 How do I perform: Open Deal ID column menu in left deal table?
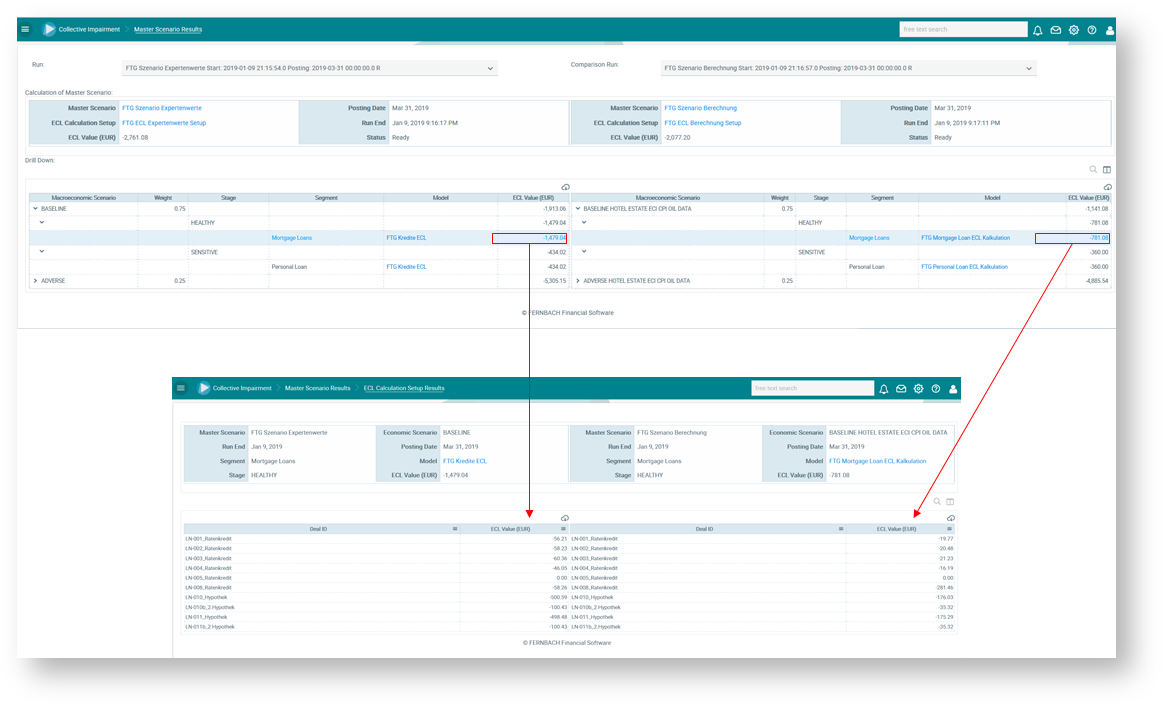coord(455,528)
